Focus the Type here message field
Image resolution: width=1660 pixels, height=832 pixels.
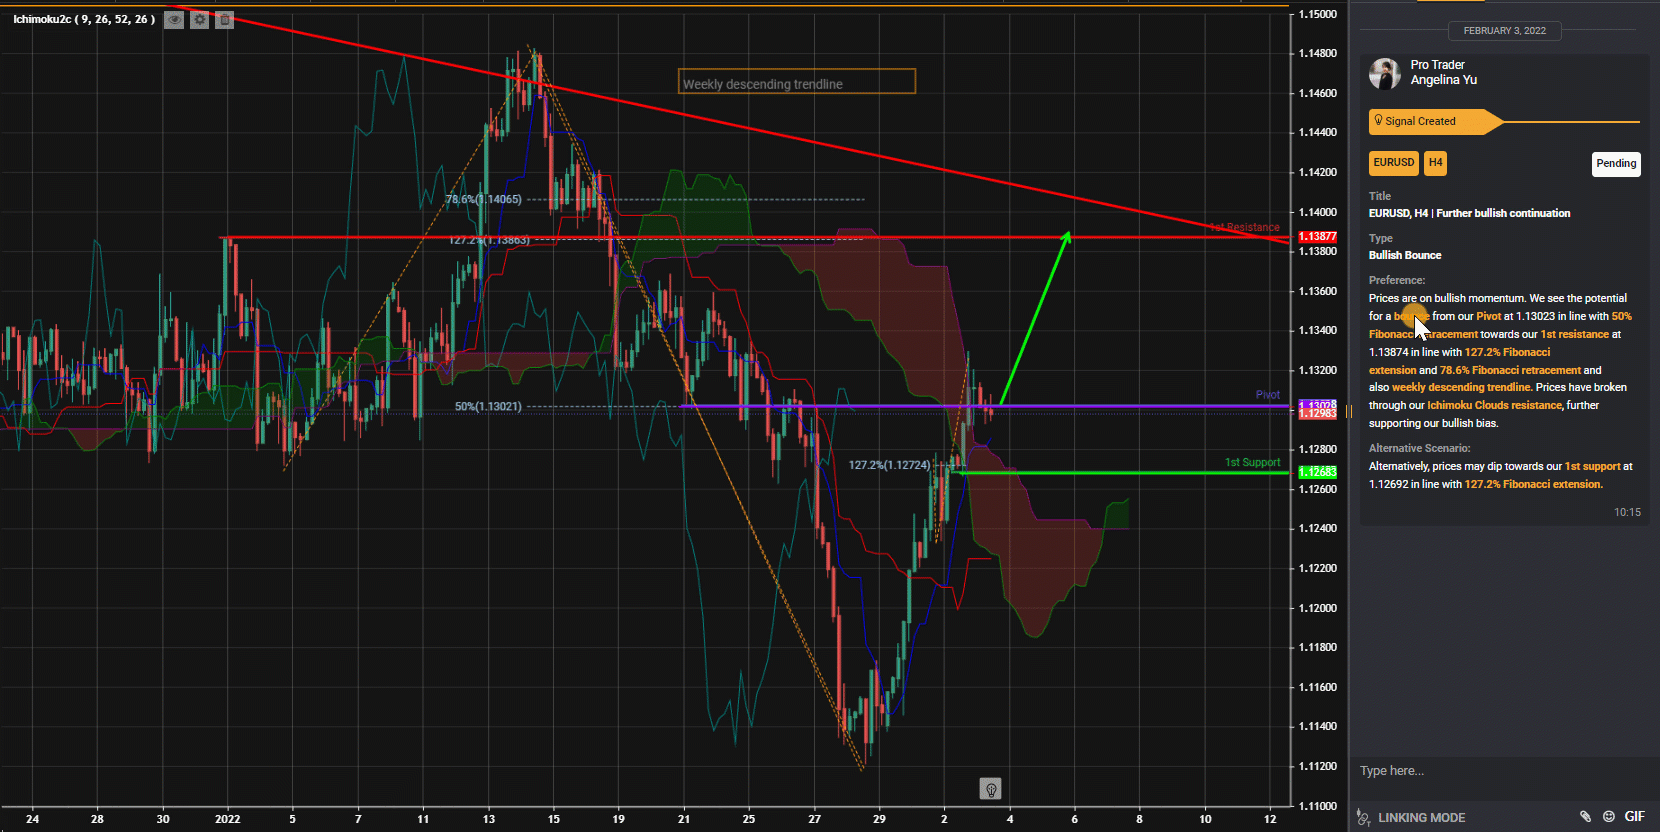coord(1500,771)
